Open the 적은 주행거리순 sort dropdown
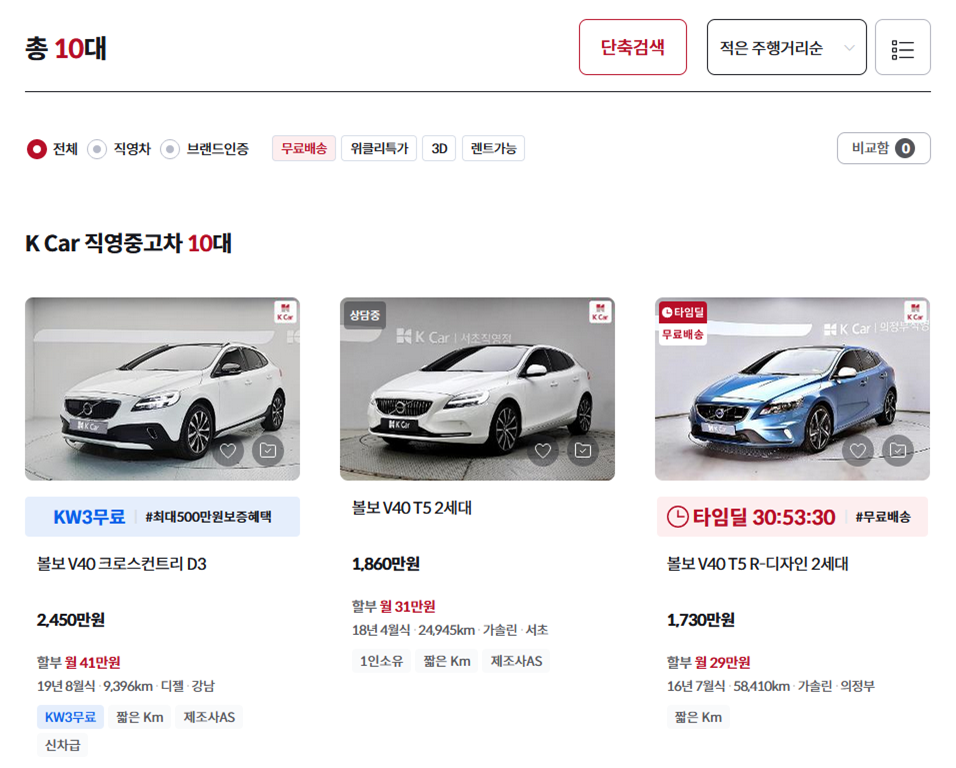The width and height of the screenshot is (956, 768). [787, 48]
